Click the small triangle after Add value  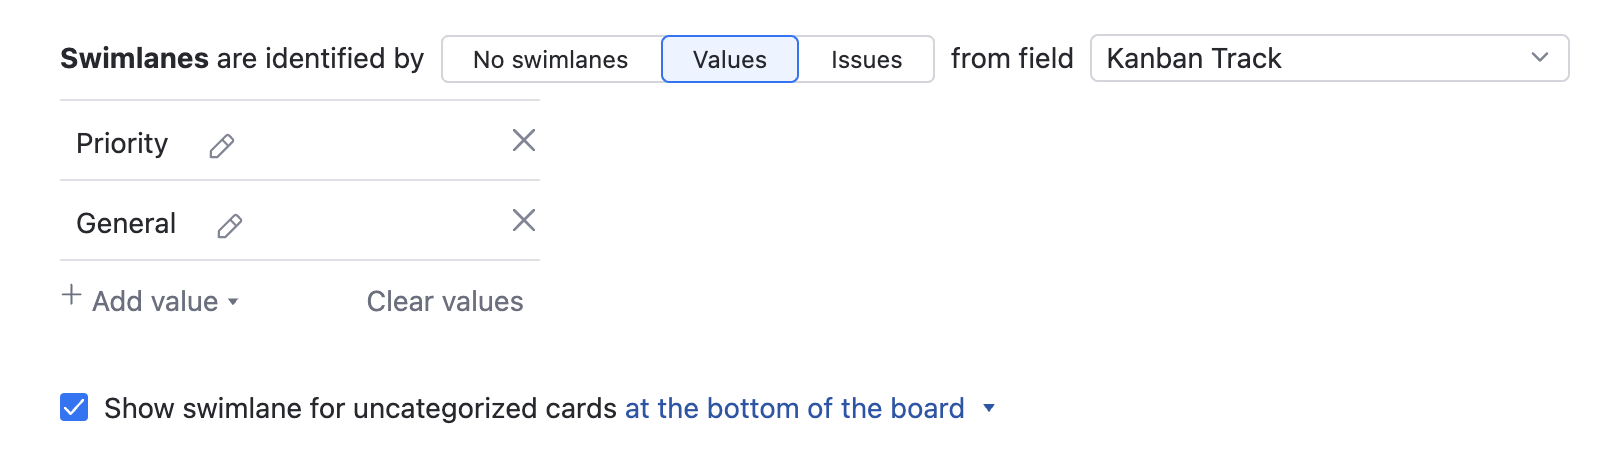[x=233, y=302]
